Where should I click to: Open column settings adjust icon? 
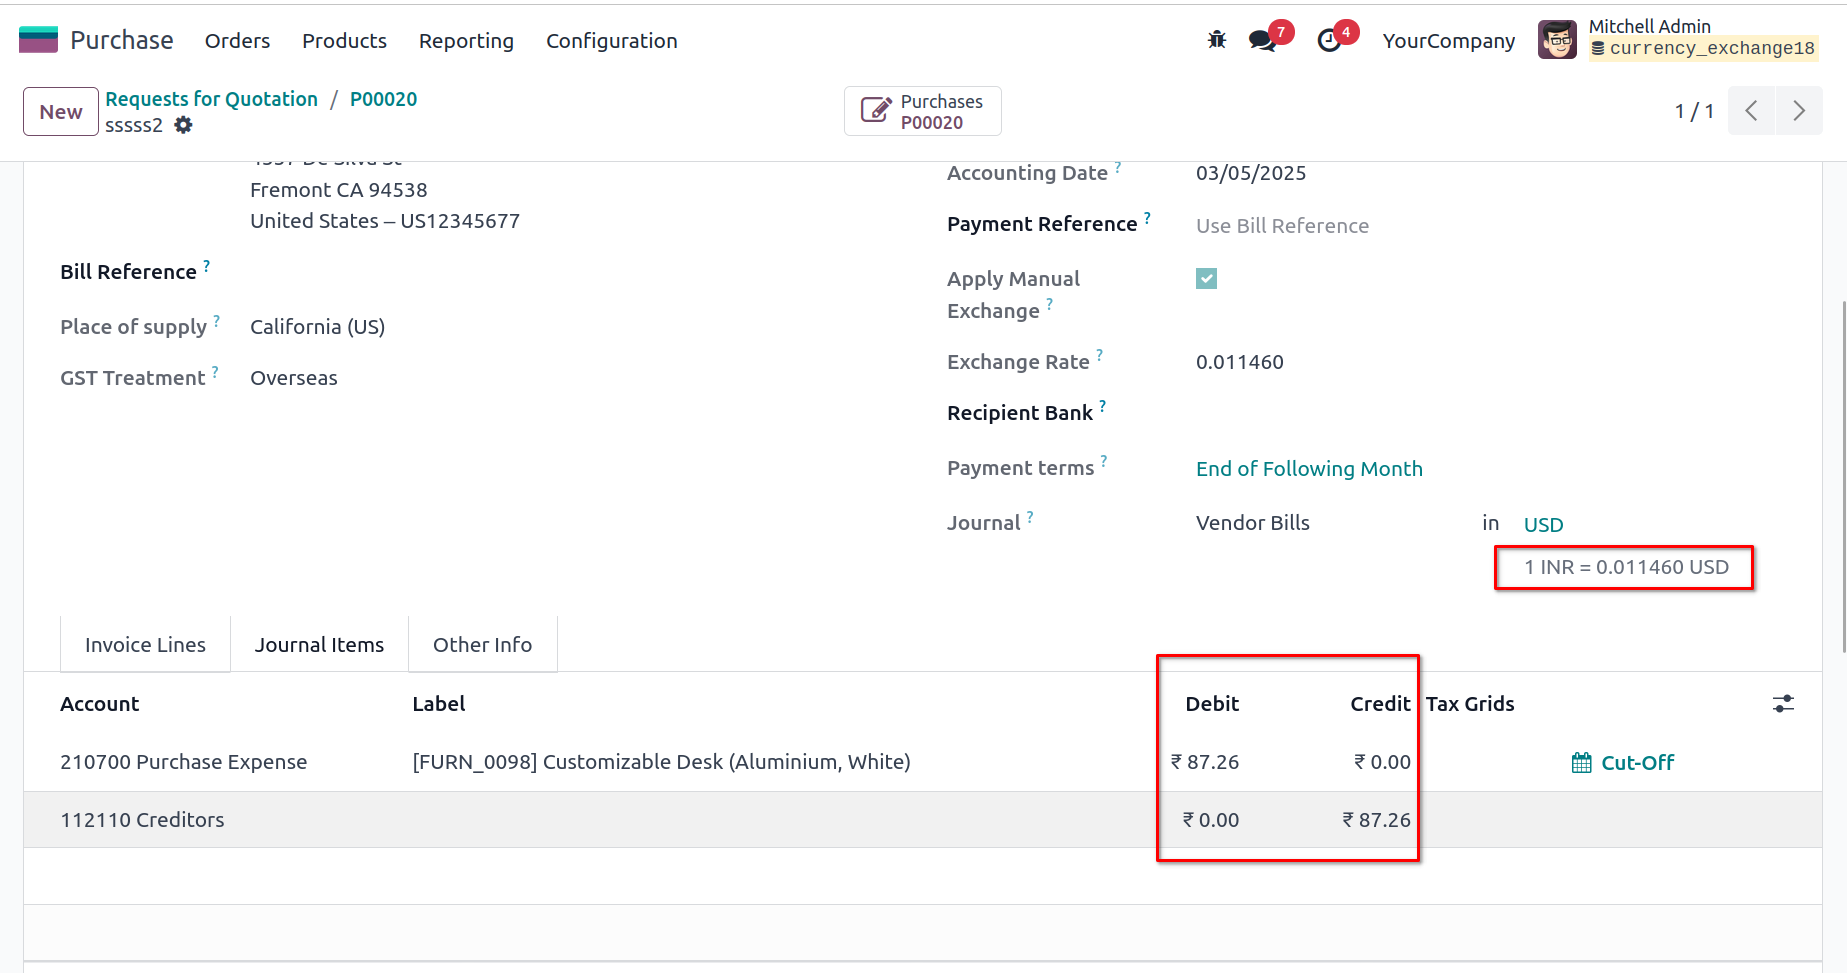(1783, 704)
